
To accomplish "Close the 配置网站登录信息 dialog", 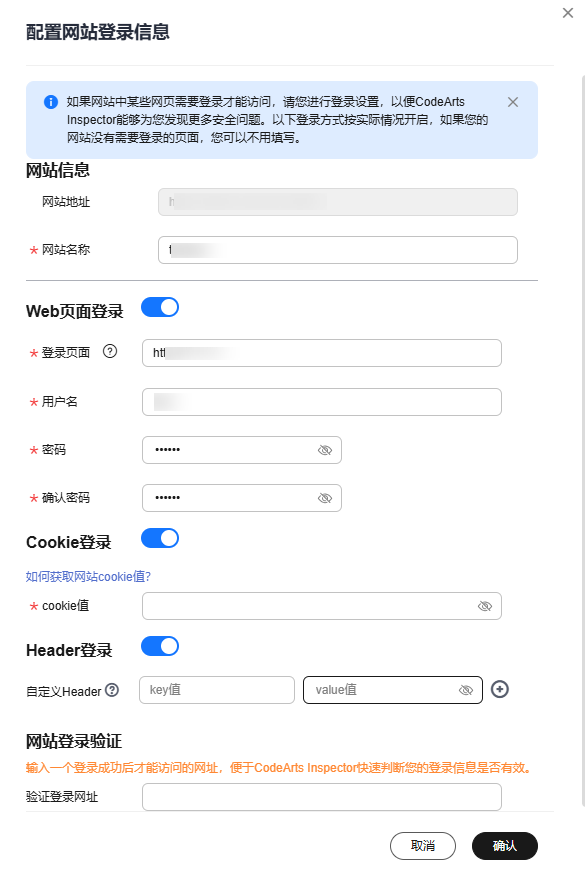I will coord(568,13).
